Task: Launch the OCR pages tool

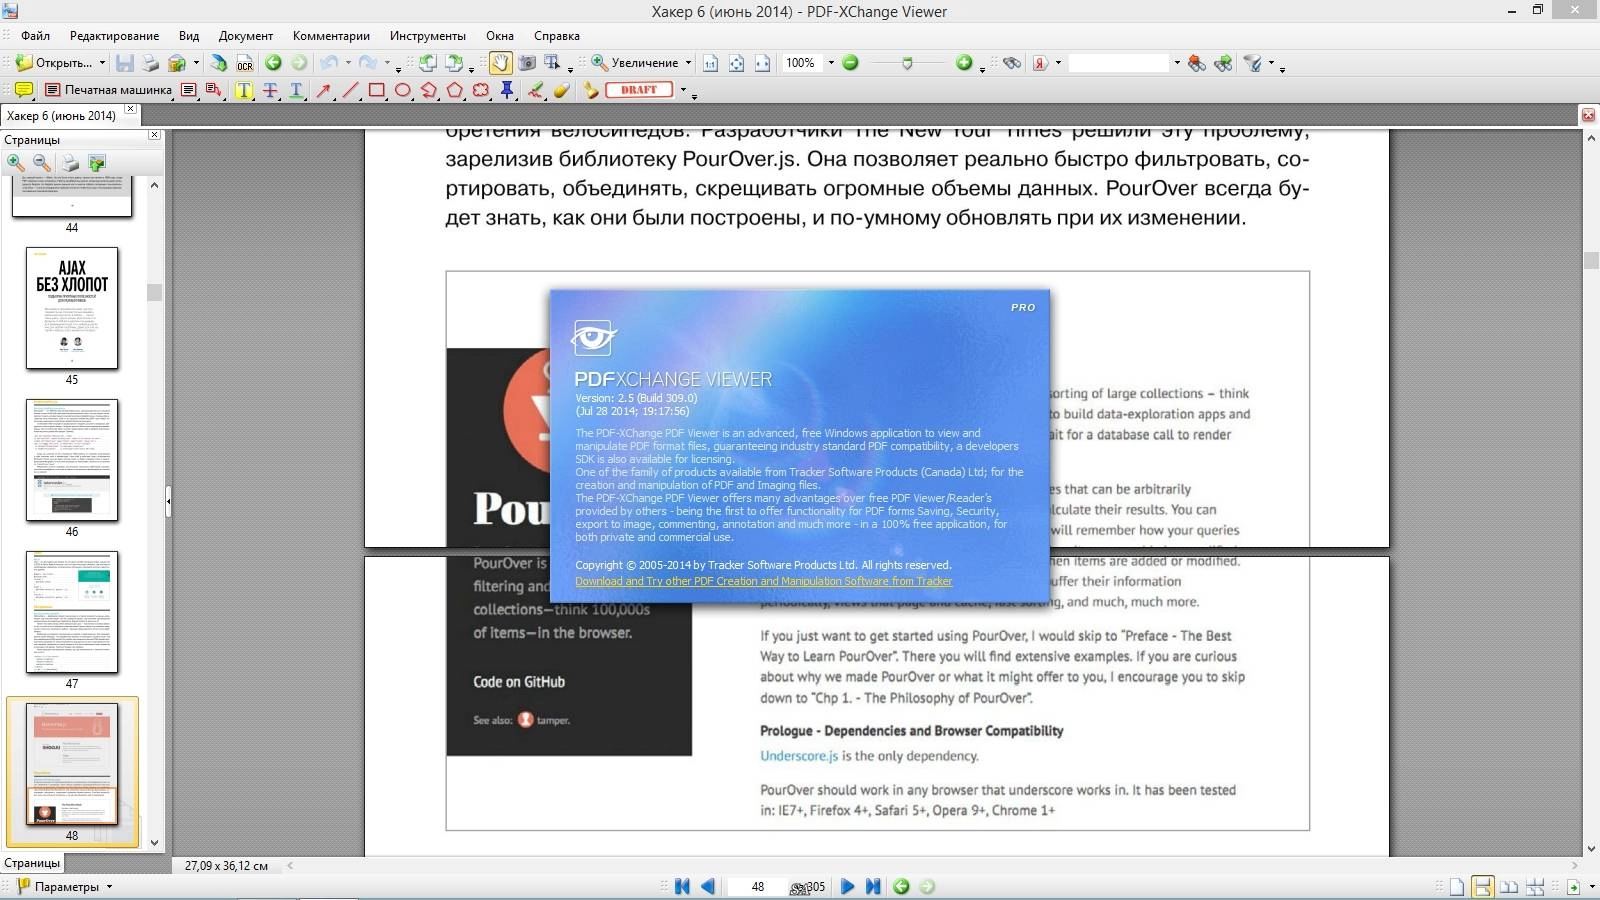Action: (244, 63)
